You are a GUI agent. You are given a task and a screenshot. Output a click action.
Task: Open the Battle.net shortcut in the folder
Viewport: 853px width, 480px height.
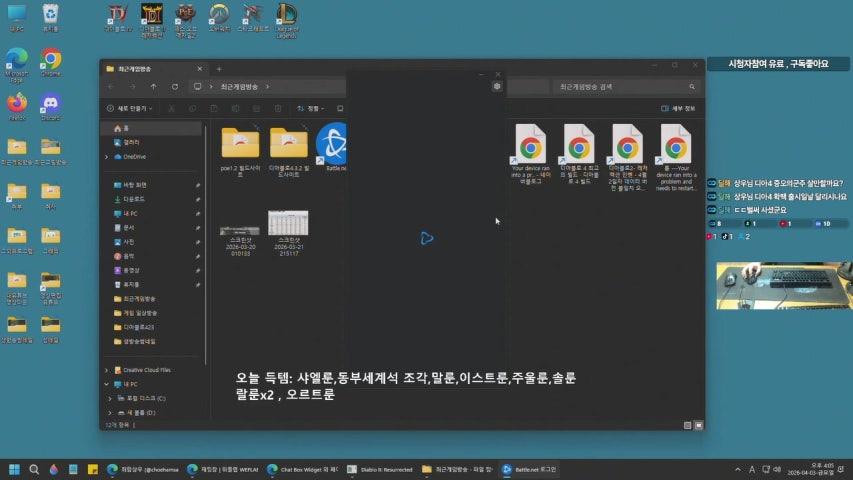click(331, 147)
